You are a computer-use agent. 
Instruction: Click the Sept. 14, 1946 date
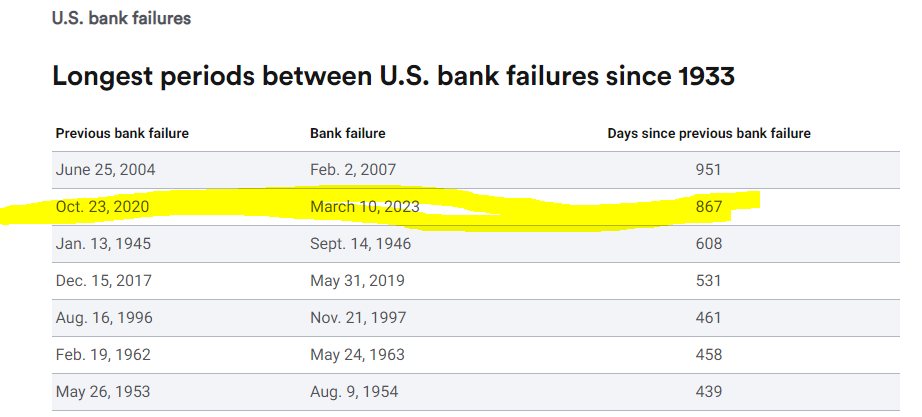[x=360, y=244]
